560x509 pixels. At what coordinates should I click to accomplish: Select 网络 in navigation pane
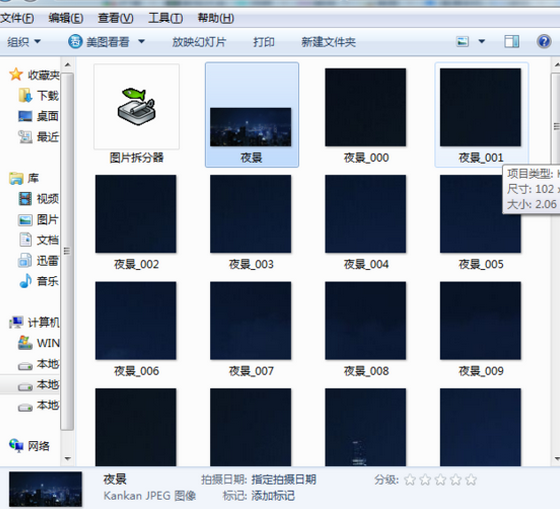(x=29, y=446)
